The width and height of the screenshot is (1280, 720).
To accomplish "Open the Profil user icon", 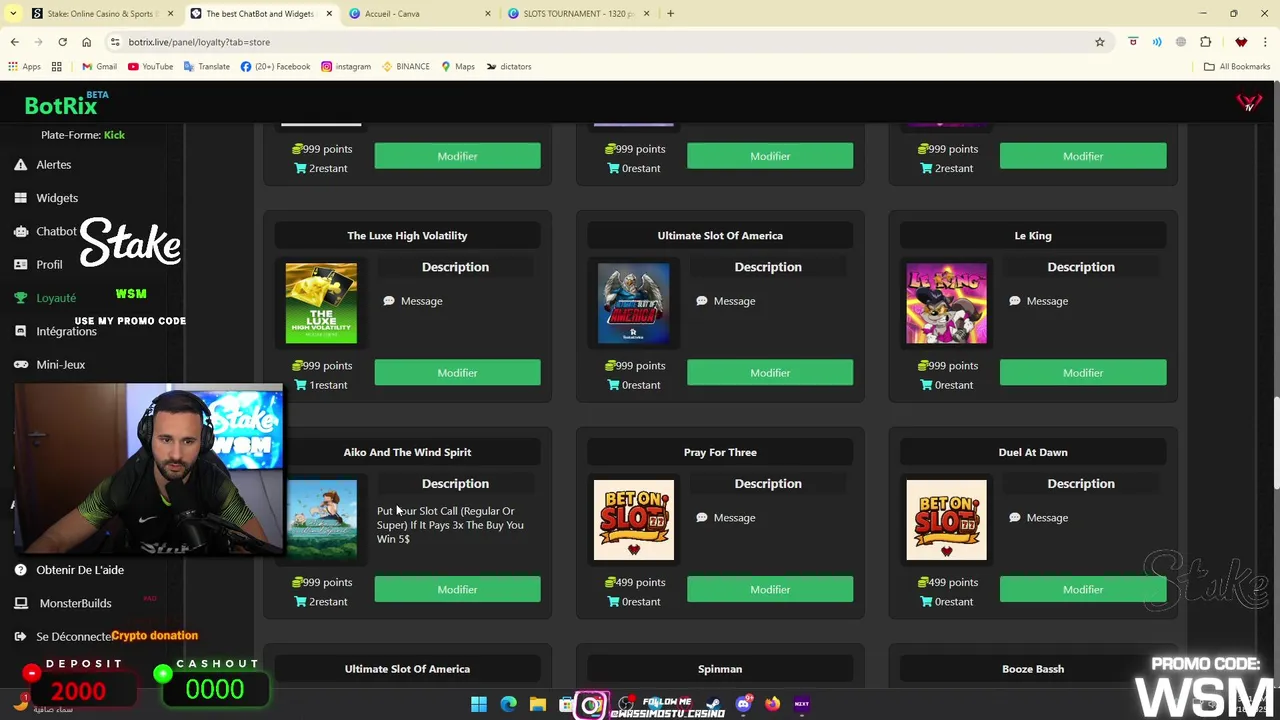I will tap(20, 265).
